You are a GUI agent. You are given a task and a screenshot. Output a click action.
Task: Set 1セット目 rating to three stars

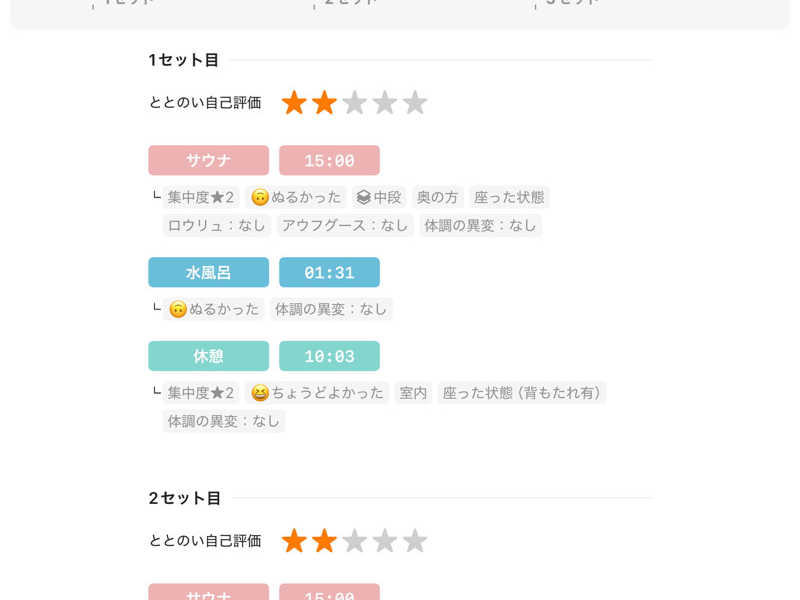click(x=354, y=103)
